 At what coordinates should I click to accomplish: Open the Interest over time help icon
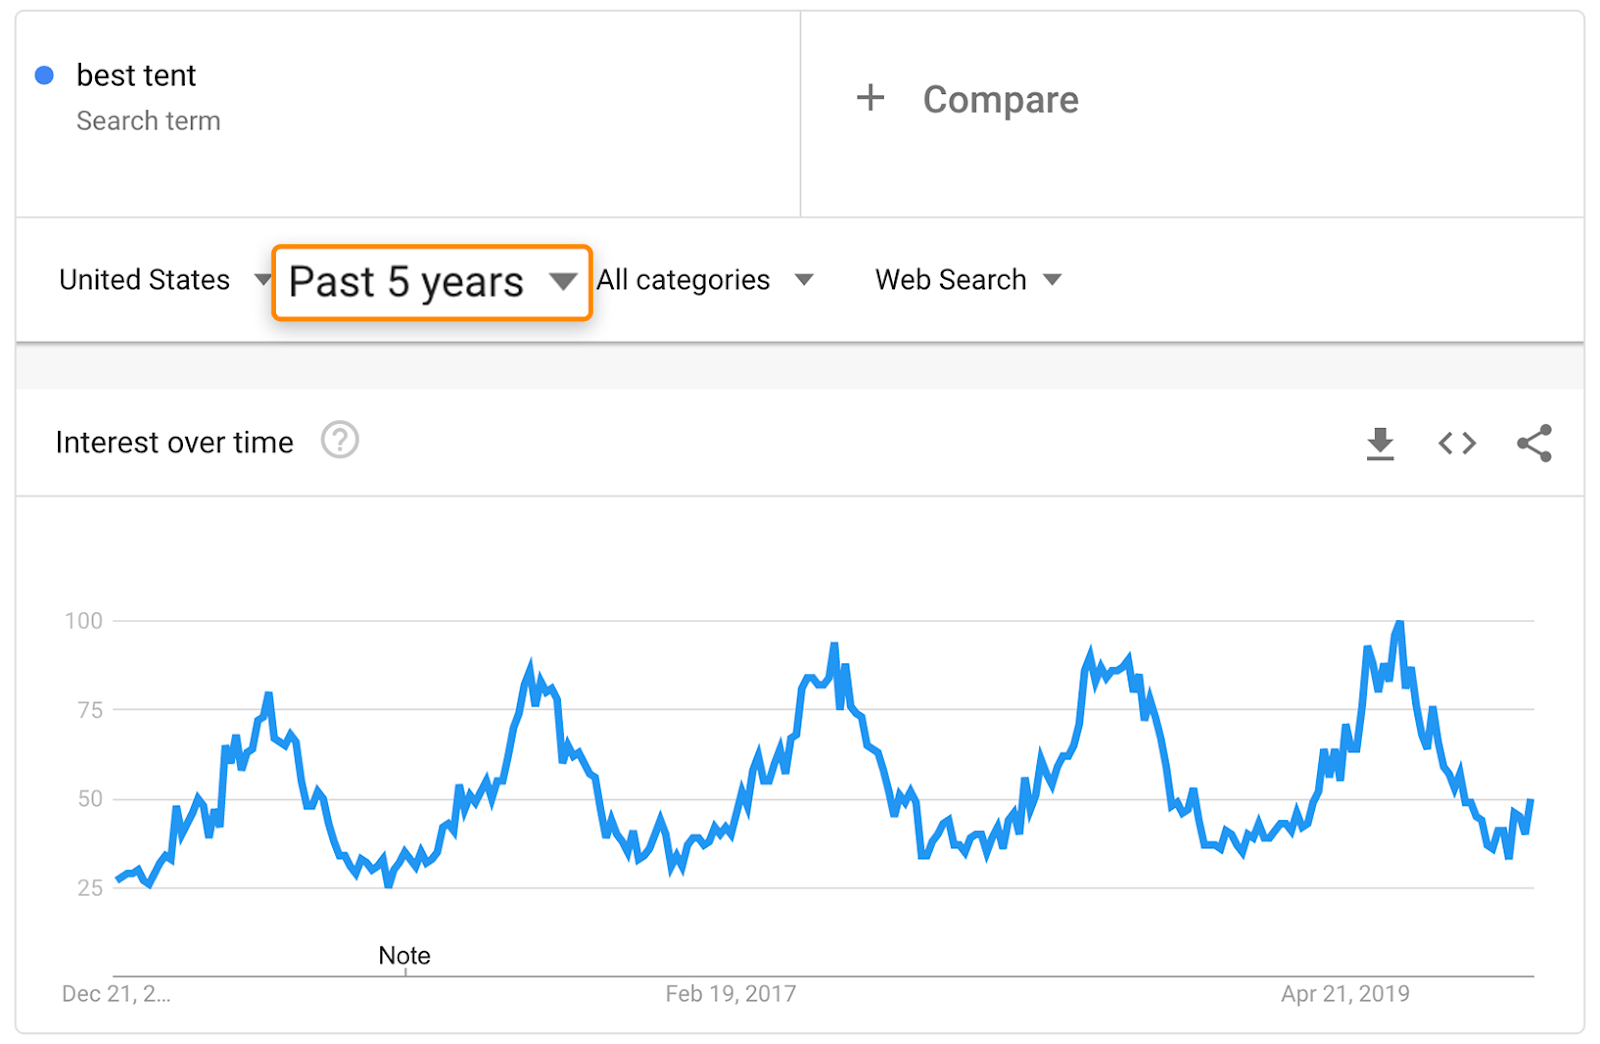coord(340,440)
